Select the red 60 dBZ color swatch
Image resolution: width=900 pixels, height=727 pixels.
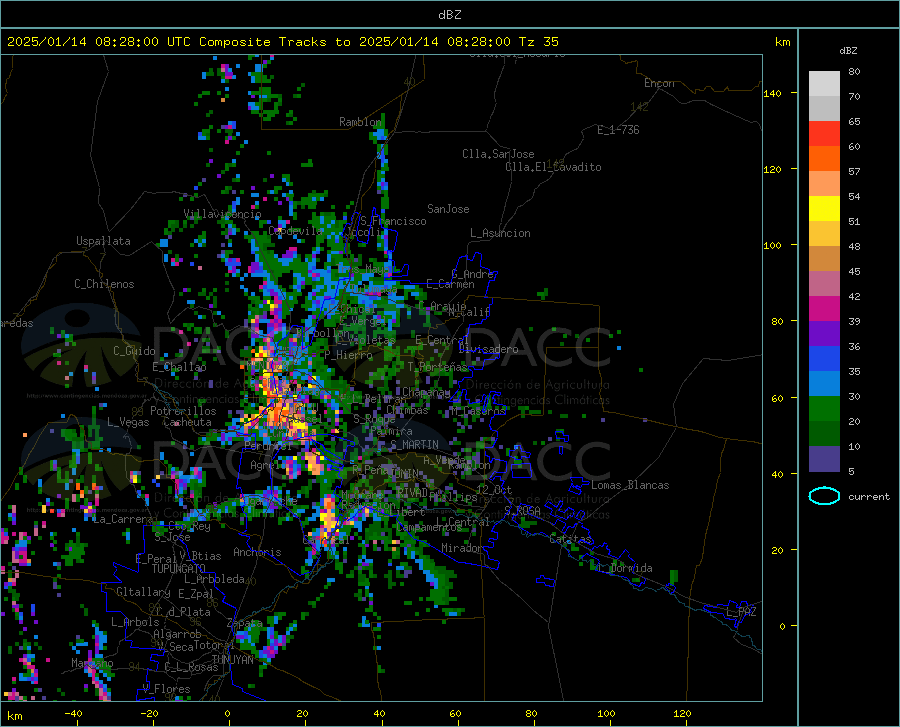pyautogui.click(x=824, y=134)
